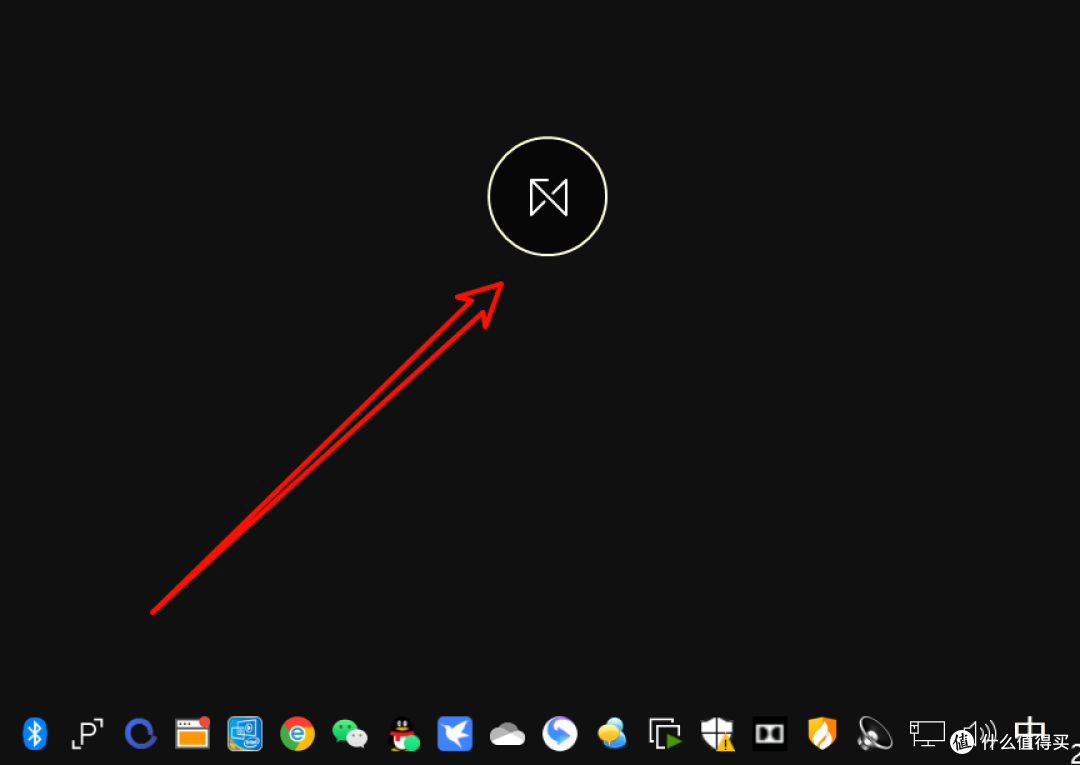Open the gray loudspeaker audio manager icon
Screen dimensions: 1080x765
click(875, 734)
